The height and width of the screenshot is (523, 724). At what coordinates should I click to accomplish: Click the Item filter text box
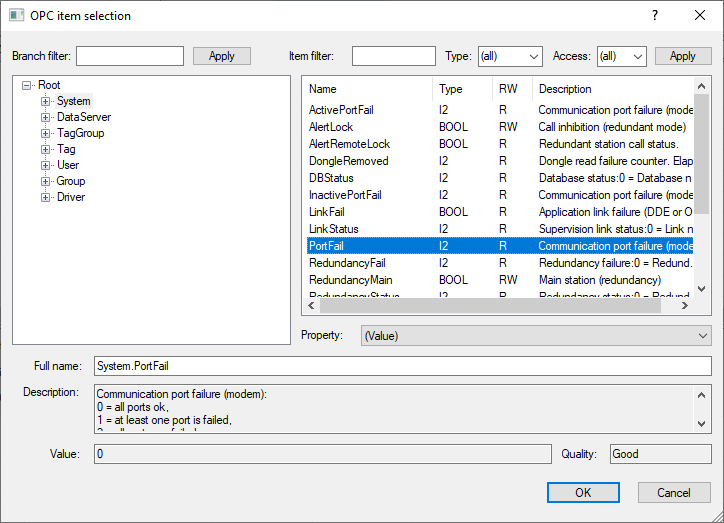(x=393, y=56)
